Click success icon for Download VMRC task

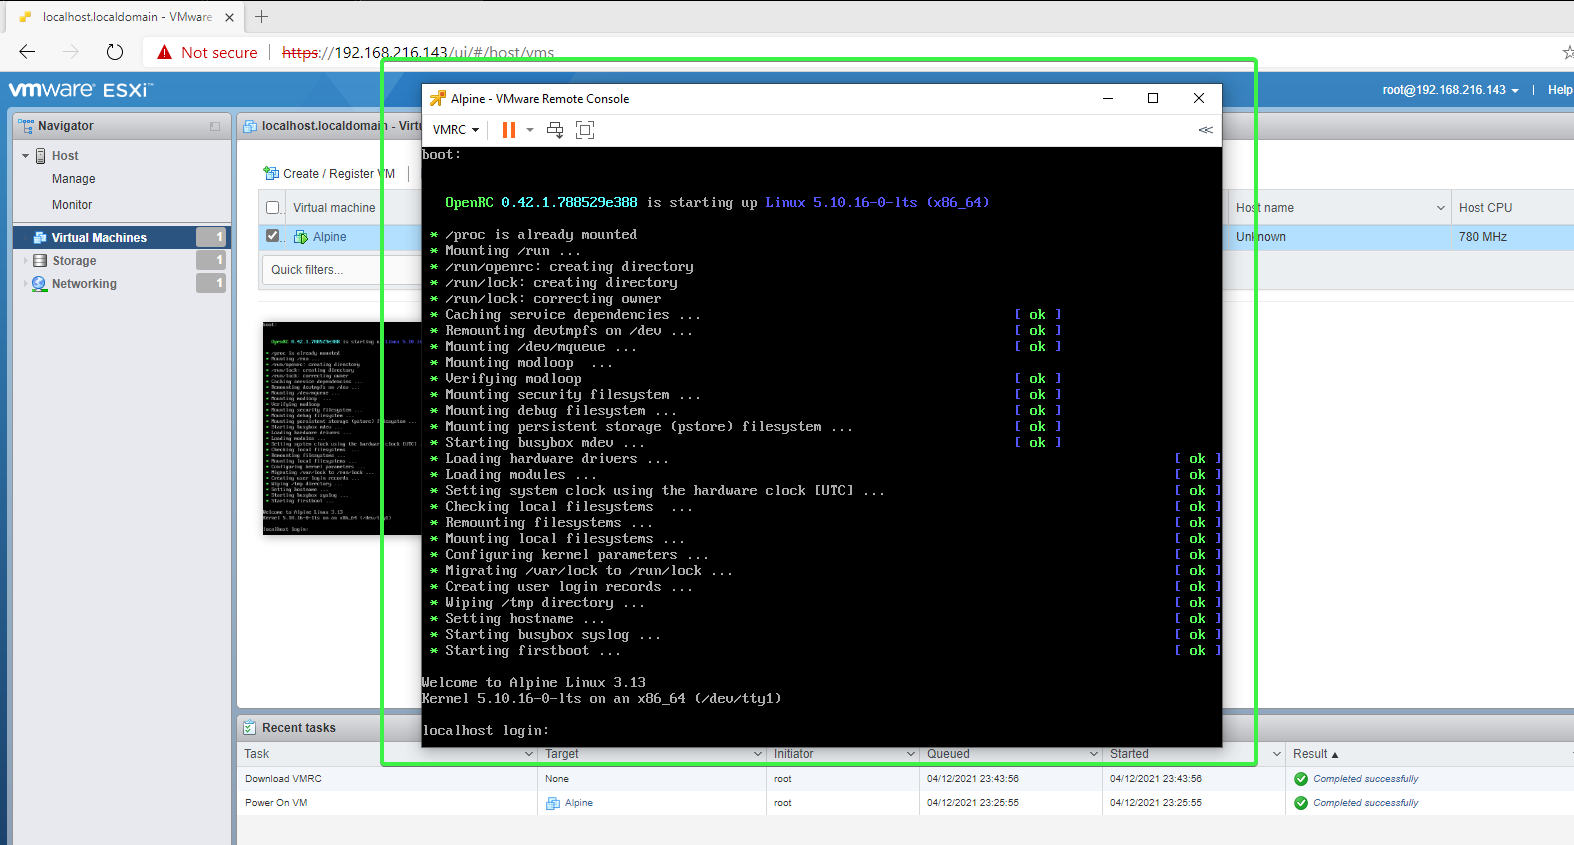[x=1301, y=779]
